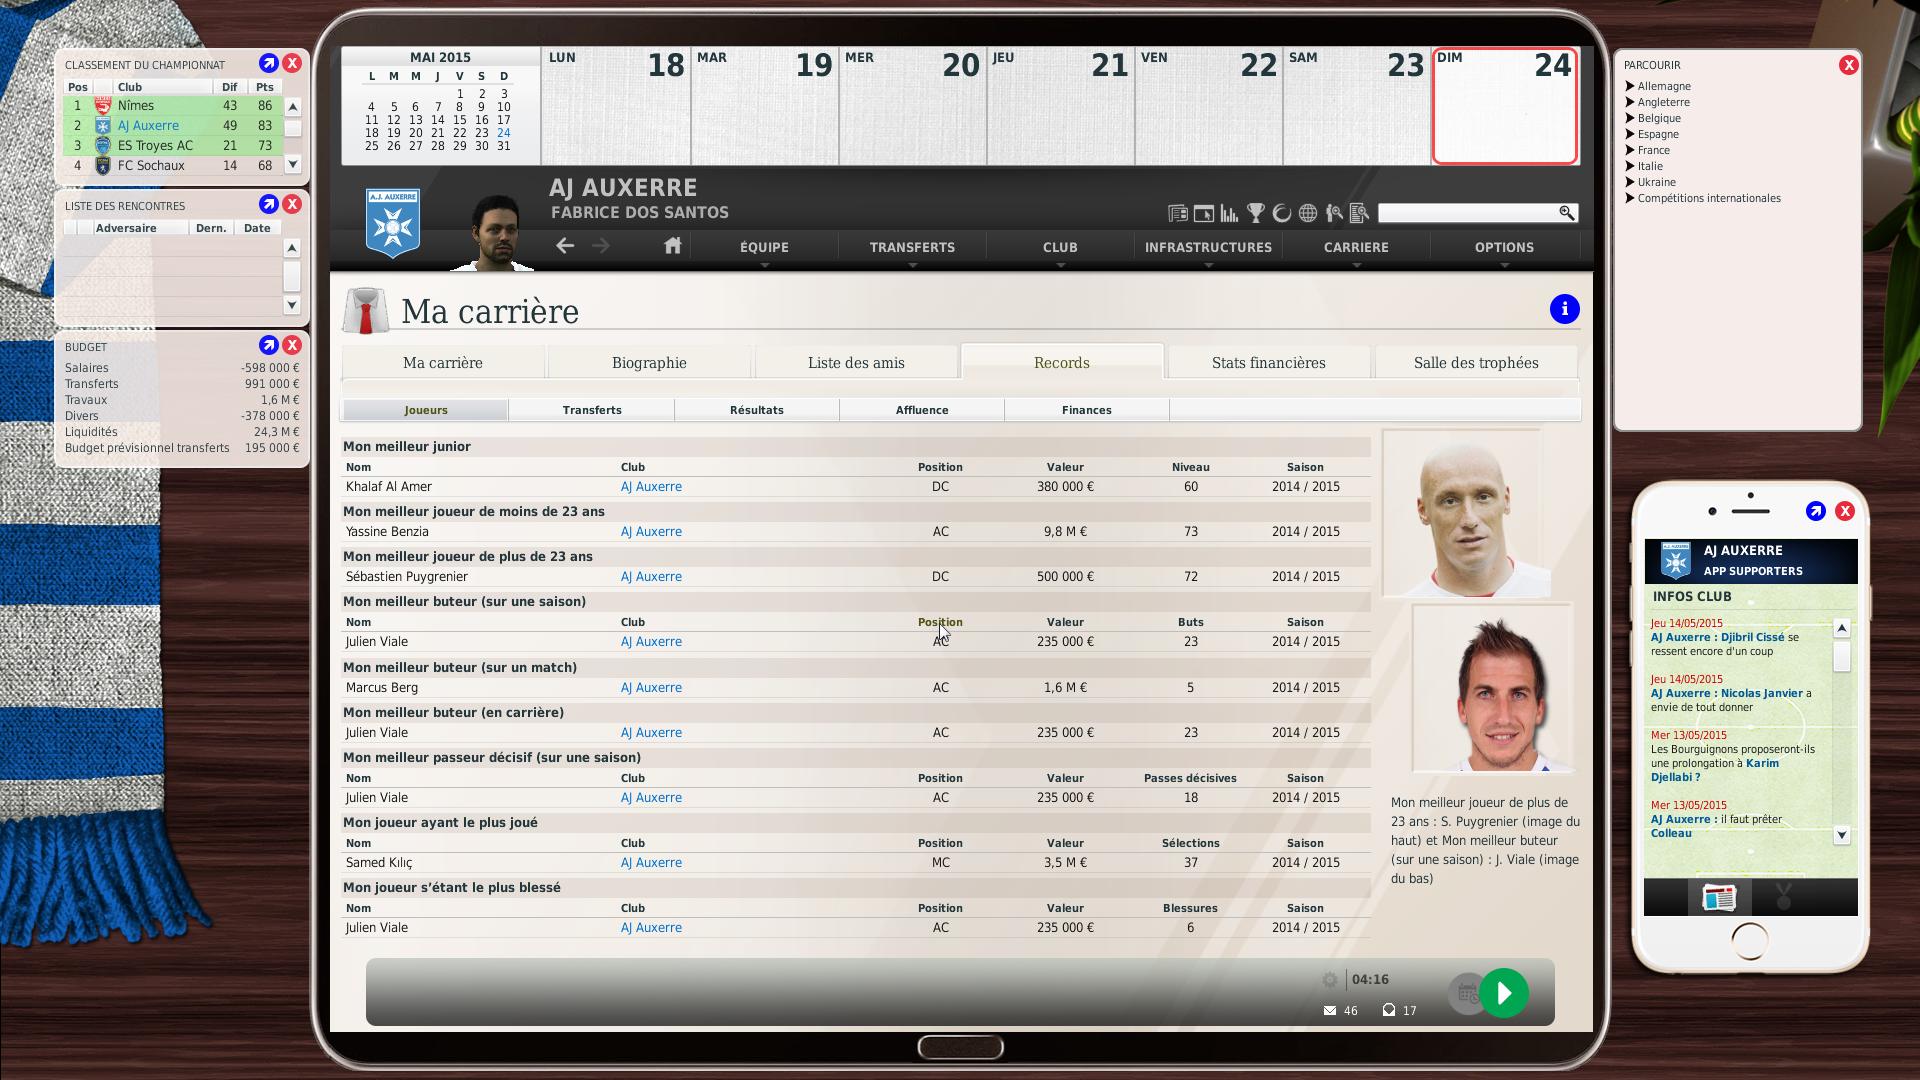1920x1080 pixels.
Task: Pop out the Classement du championnat widget
Action: point(268,63)
